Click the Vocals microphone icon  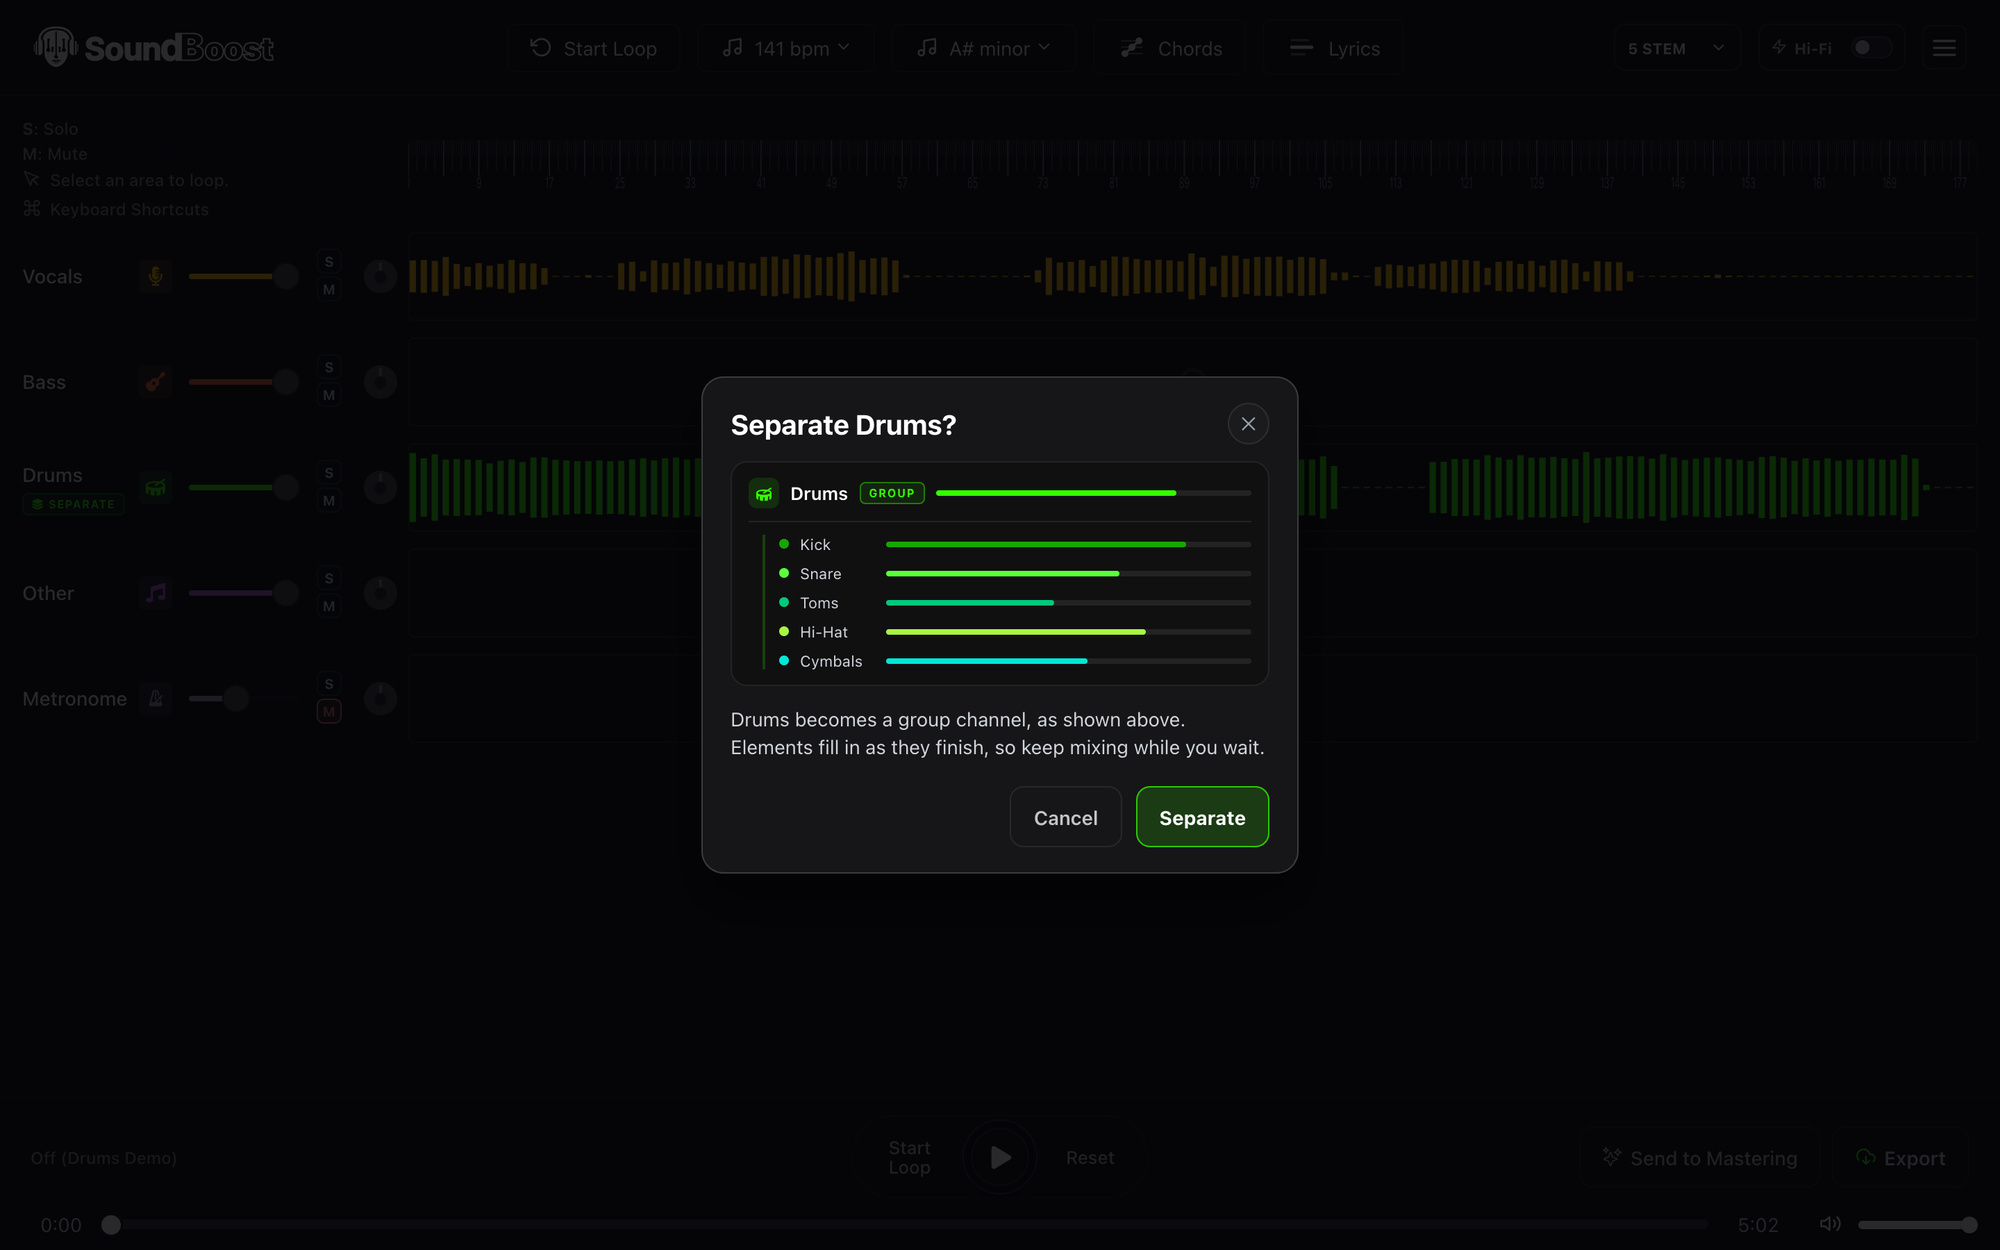[155, 276]
